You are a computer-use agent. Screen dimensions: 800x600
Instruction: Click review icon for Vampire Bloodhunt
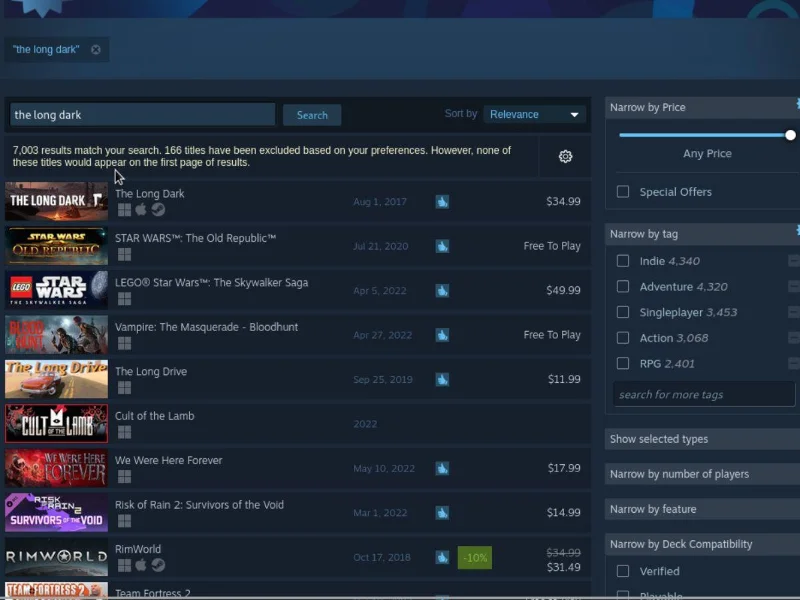coord(442,335)
